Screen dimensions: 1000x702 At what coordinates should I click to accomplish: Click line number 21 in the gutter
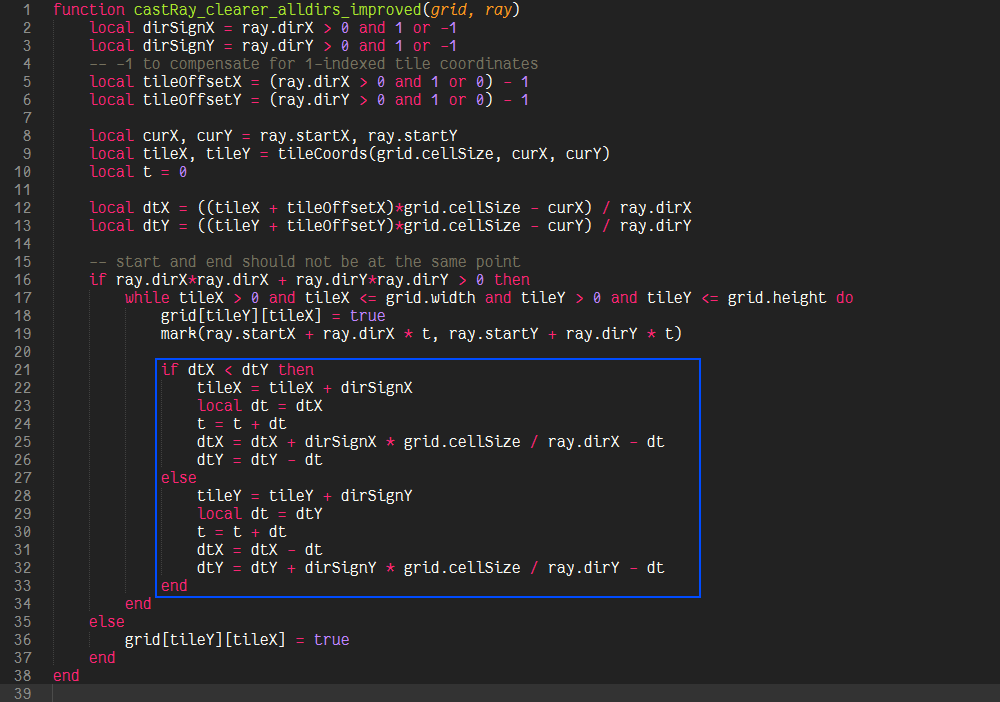pos(23,370)
